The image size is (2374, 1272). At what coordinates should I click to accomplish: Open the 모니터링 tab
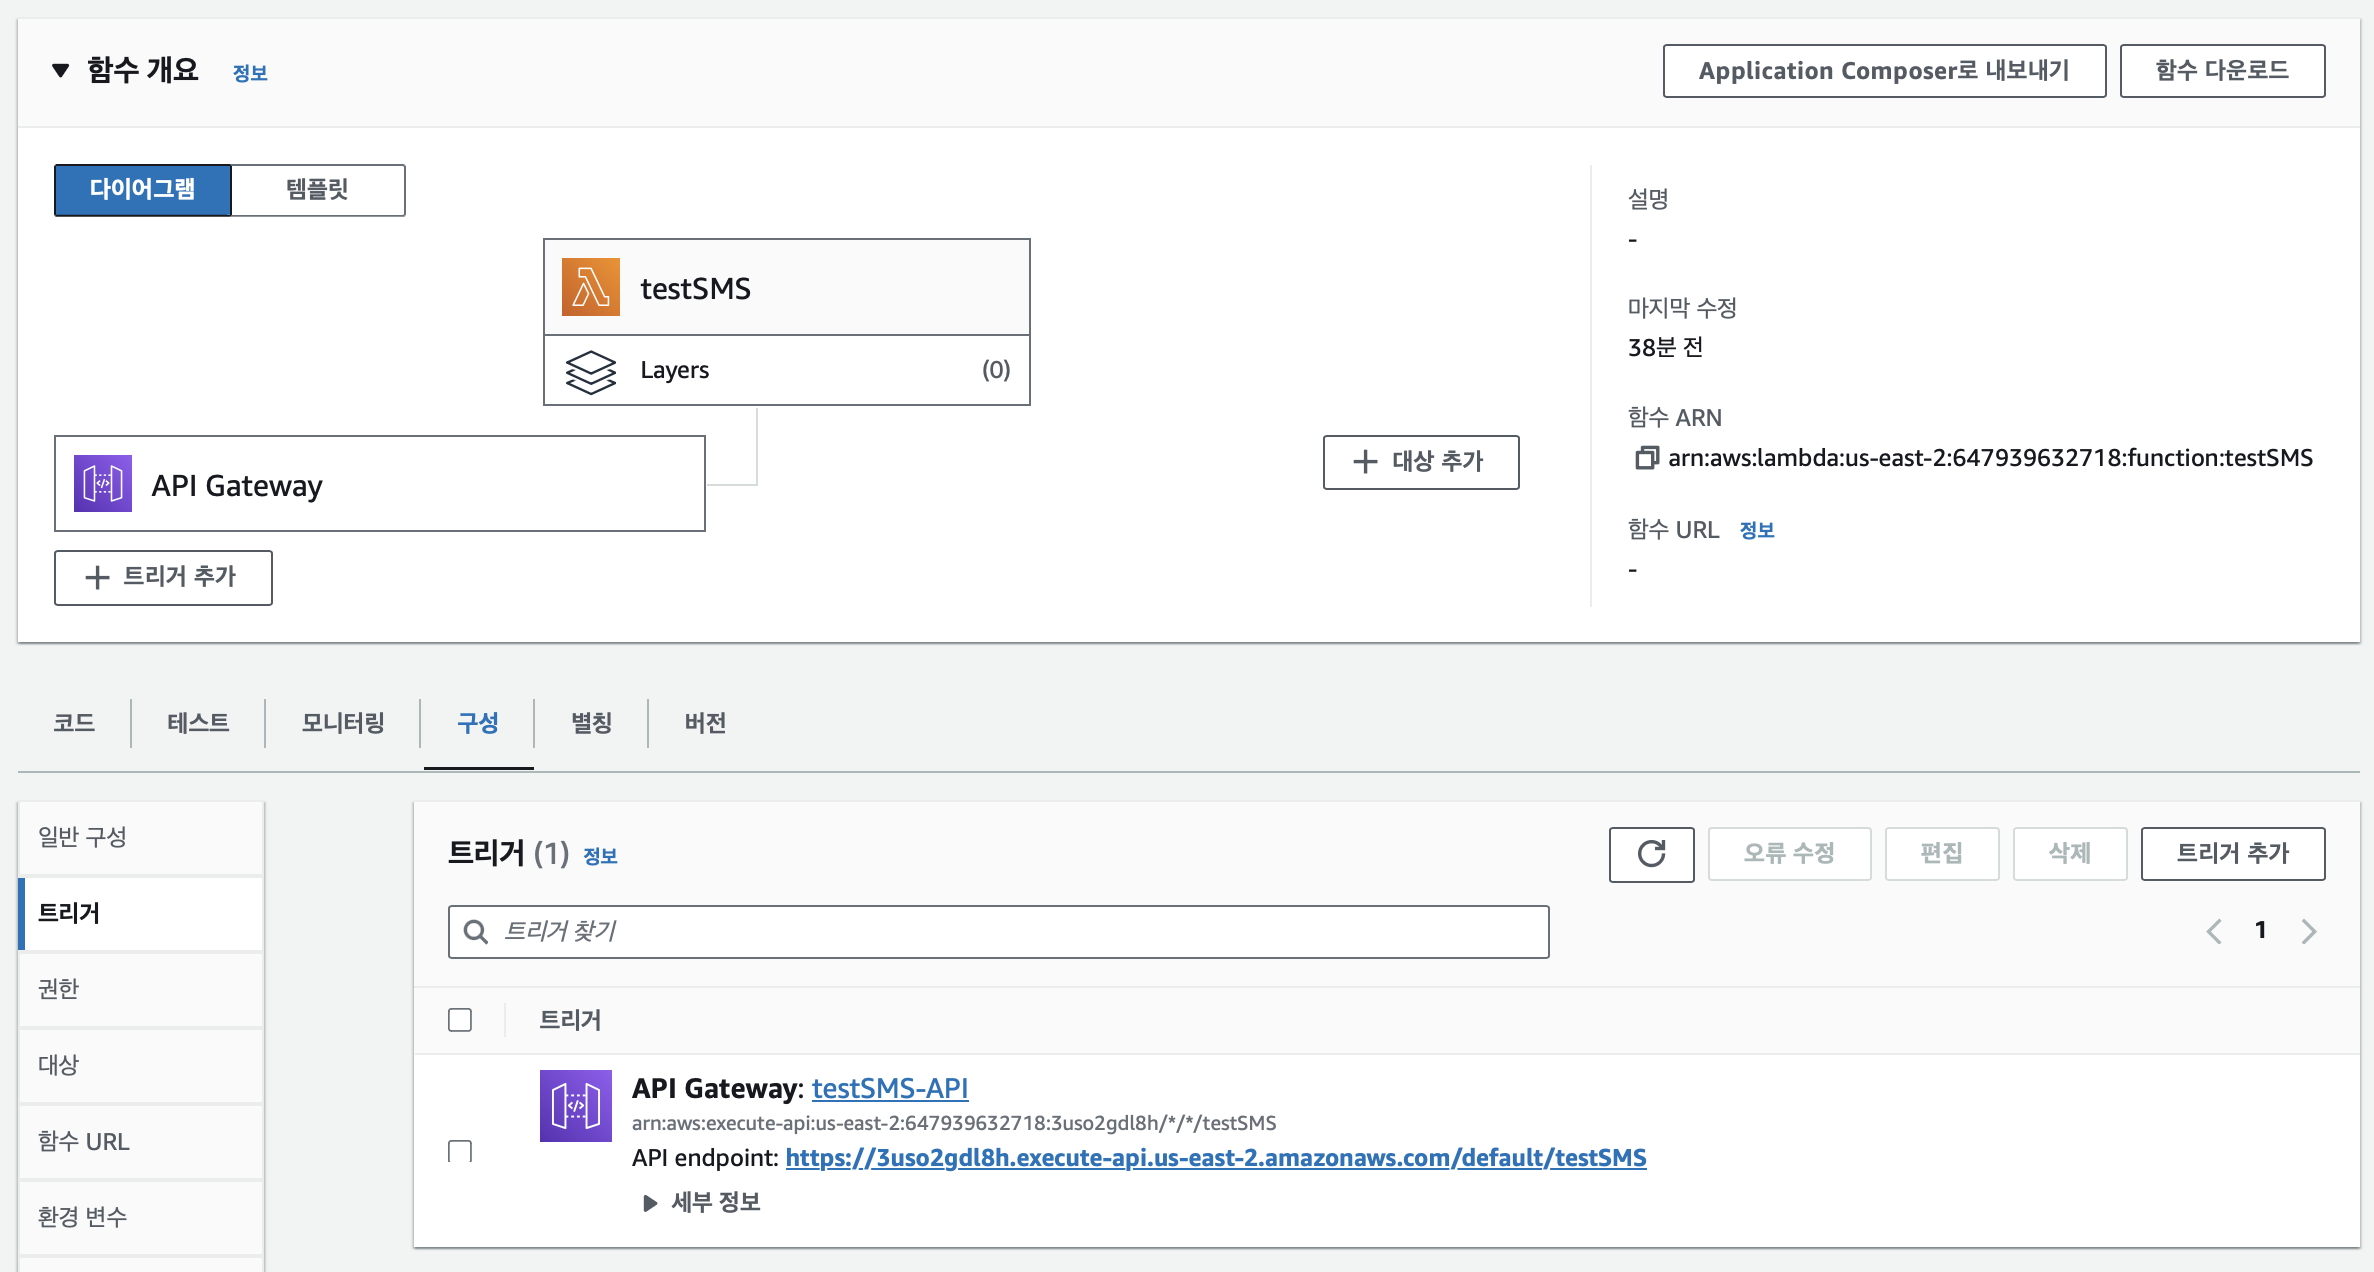[x=343, y=723]
